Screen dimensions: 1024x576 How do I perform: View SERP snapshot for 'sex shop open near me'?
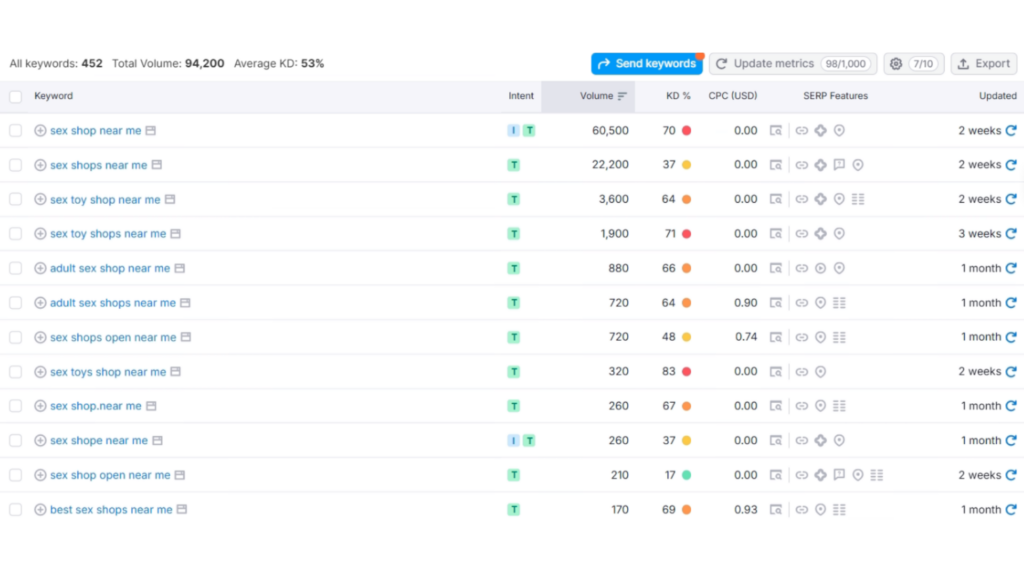pyautogui.click(x=776, y=475)
